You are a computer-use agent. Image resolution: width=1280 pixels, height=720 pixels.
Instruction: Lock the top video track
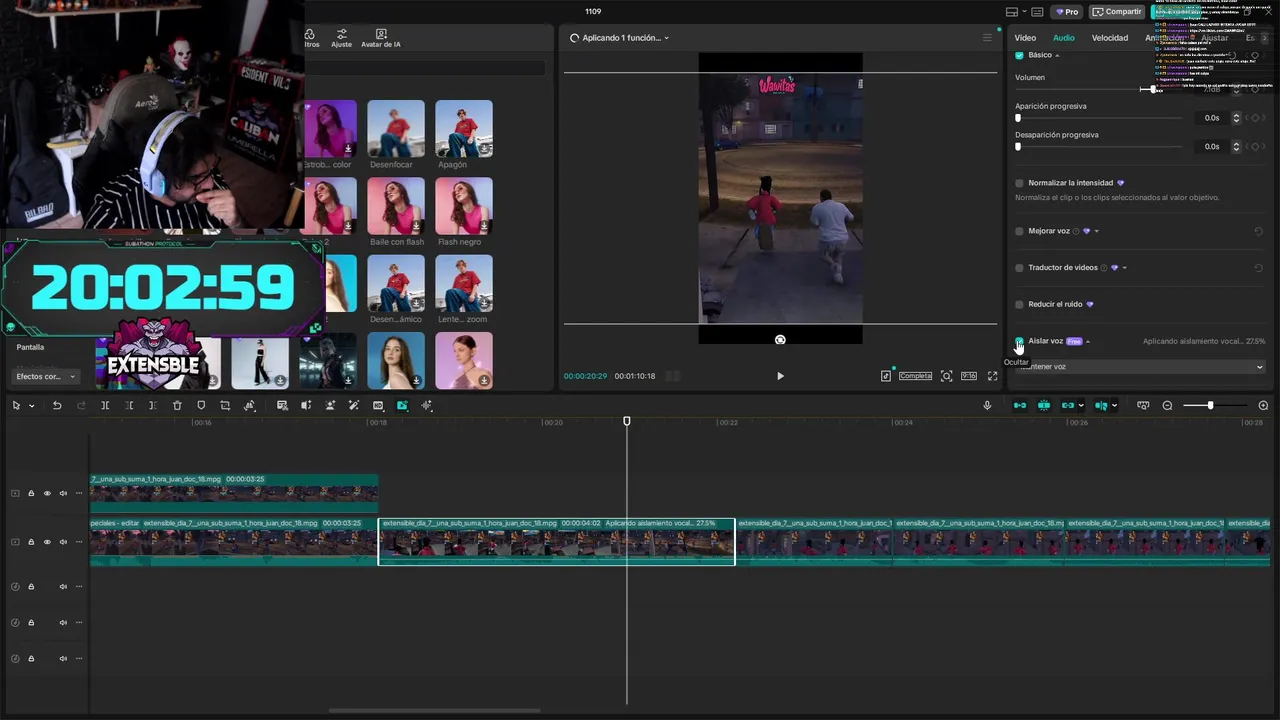tap(31, 493)
